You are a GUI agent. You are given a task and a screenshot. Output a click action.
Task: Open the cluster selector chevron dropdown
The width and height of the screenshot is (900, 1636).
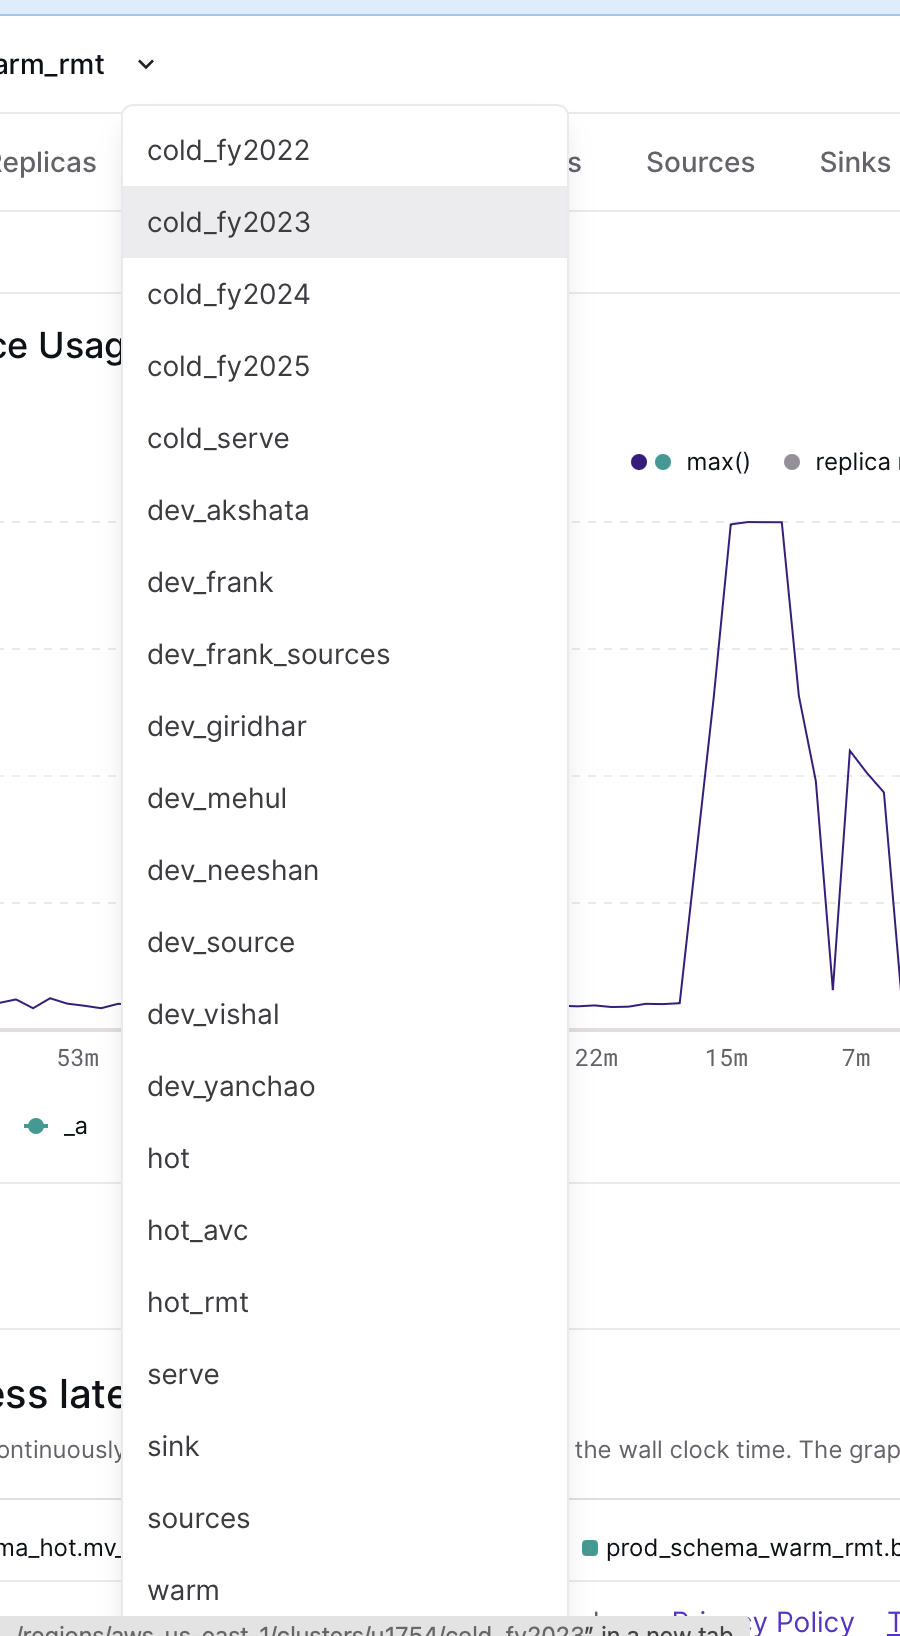pyautogui.click(x=146, y=65)
